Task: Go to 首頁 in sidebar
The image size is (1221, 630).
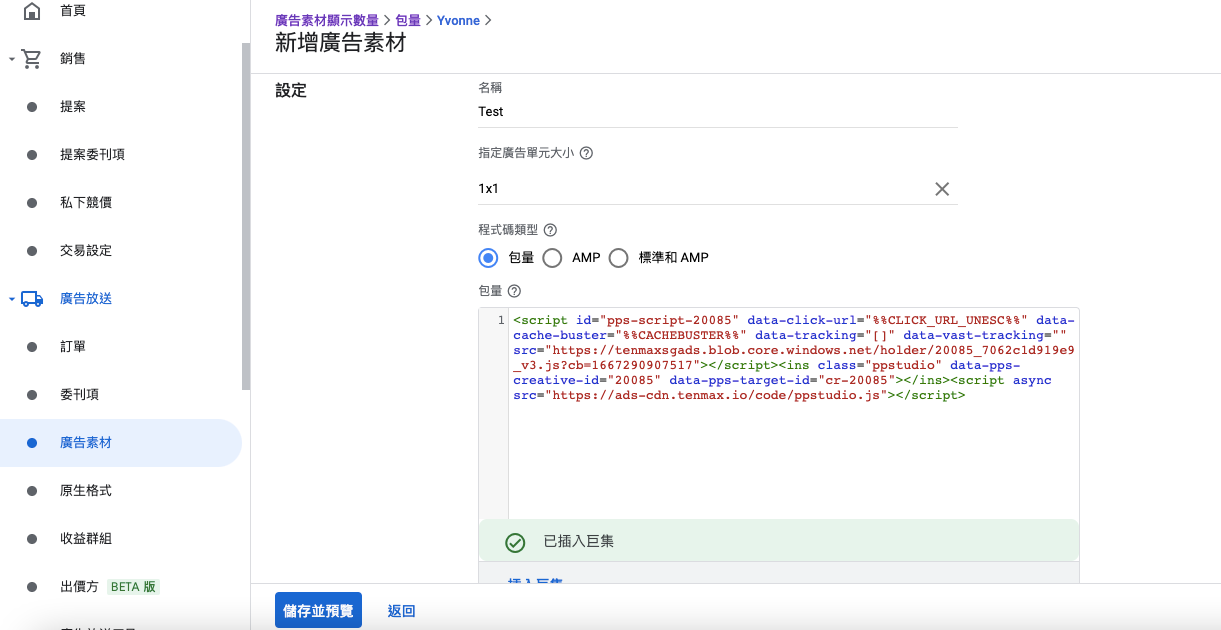Action: tap(73, 11)
